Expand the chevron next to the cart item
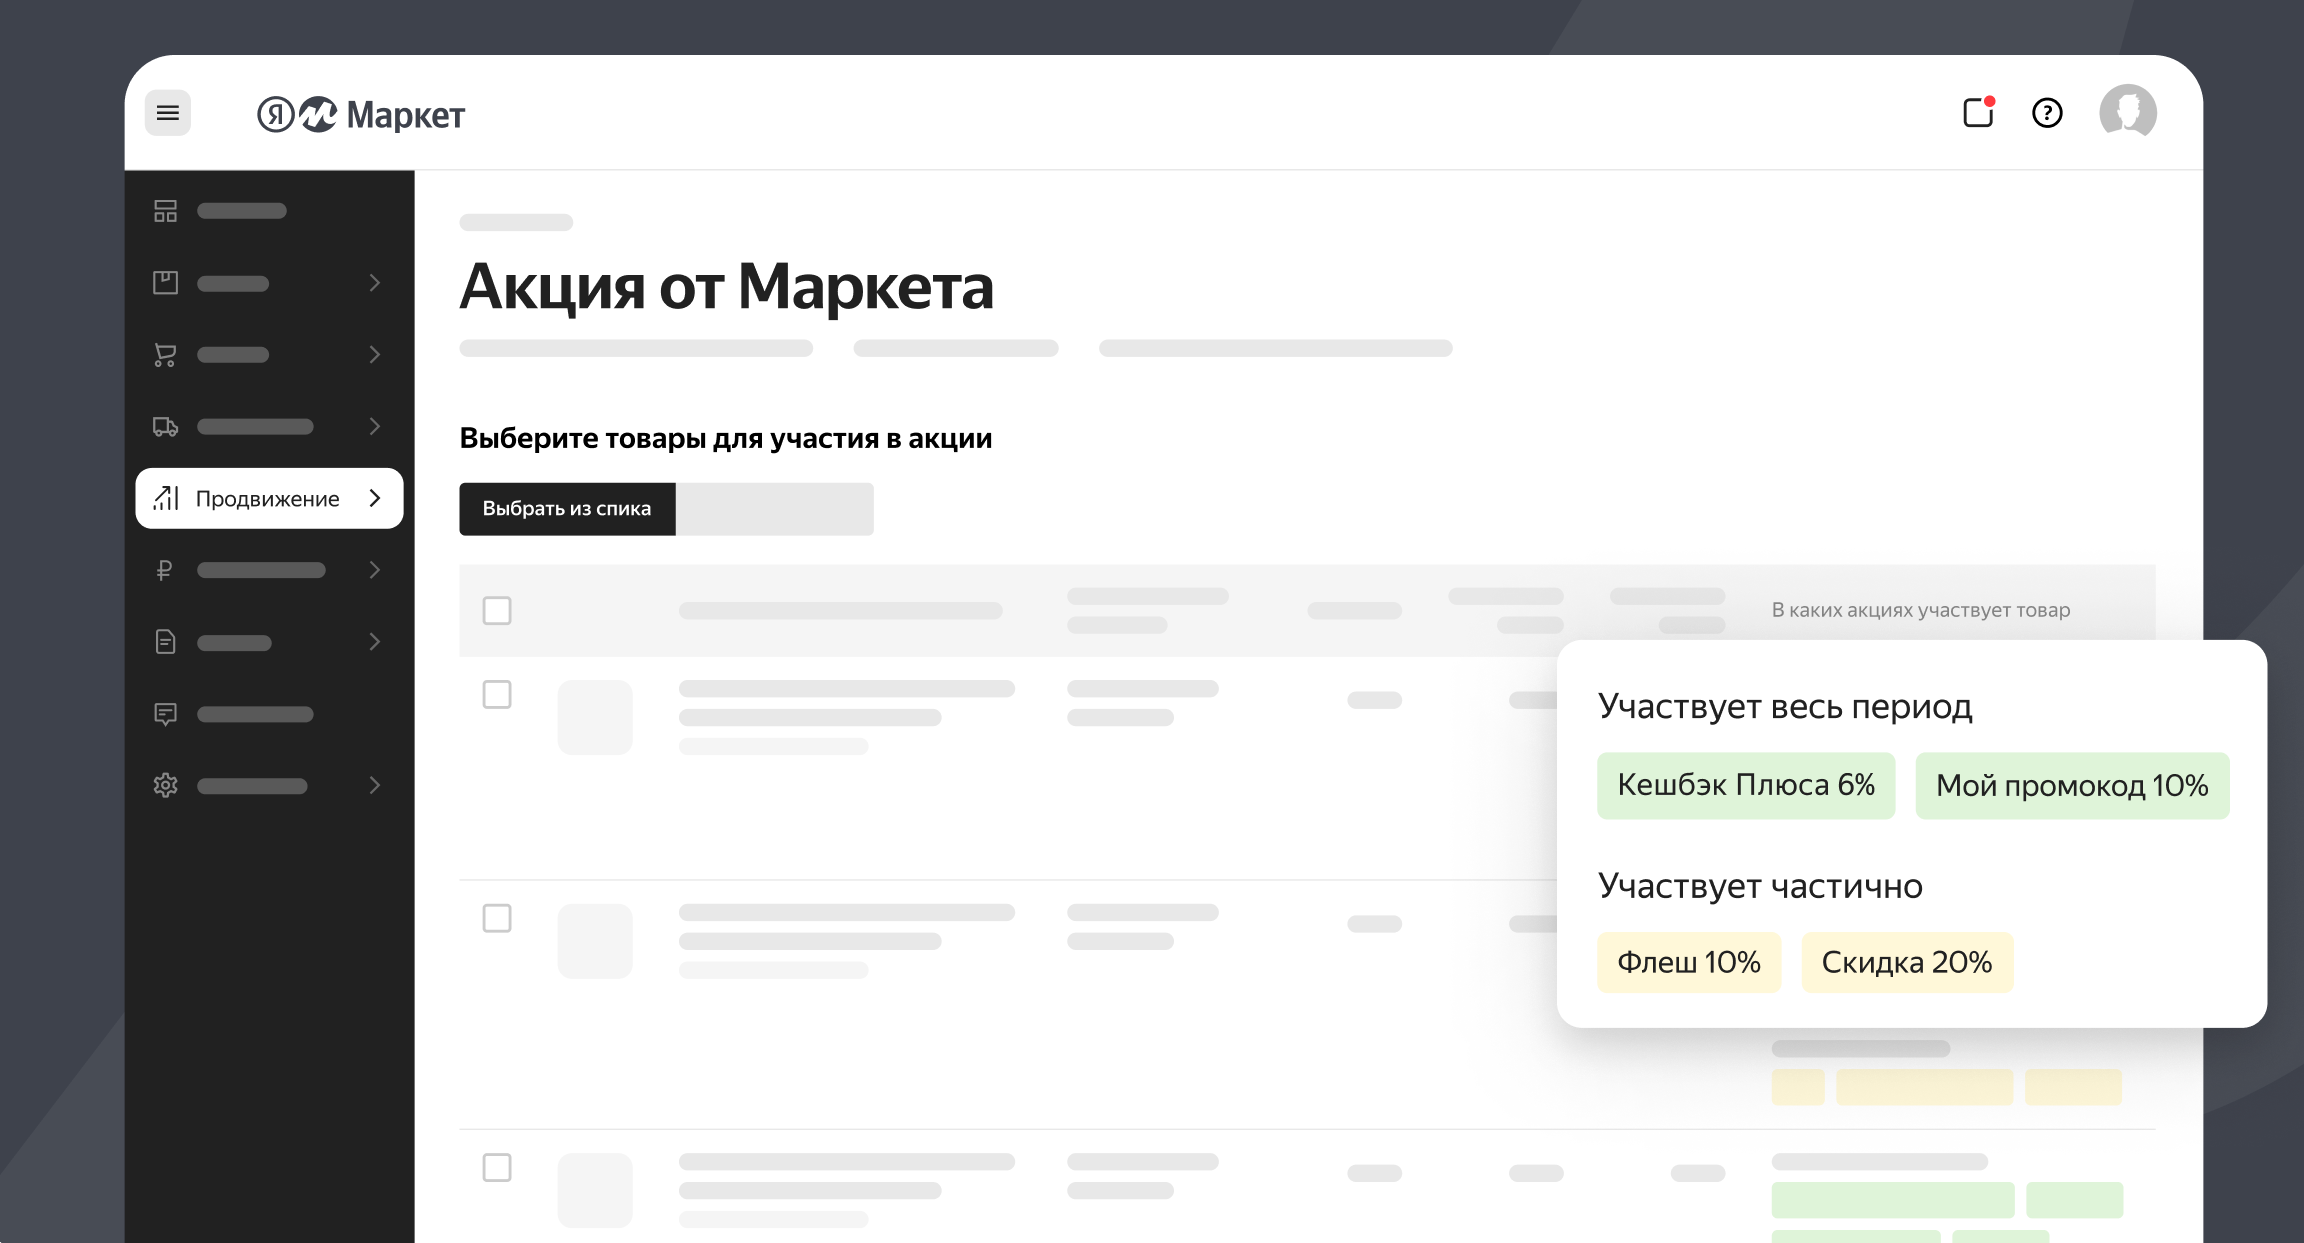The image size is (2304, 1243). pos(375,355)
